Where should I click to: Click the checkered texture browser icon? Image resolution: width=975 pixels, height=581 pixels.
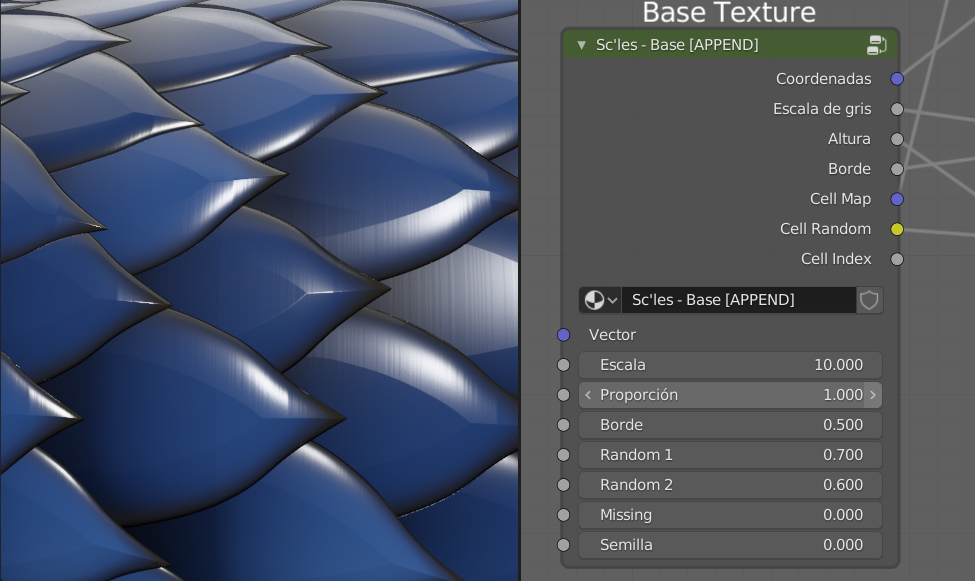[593, 300]
